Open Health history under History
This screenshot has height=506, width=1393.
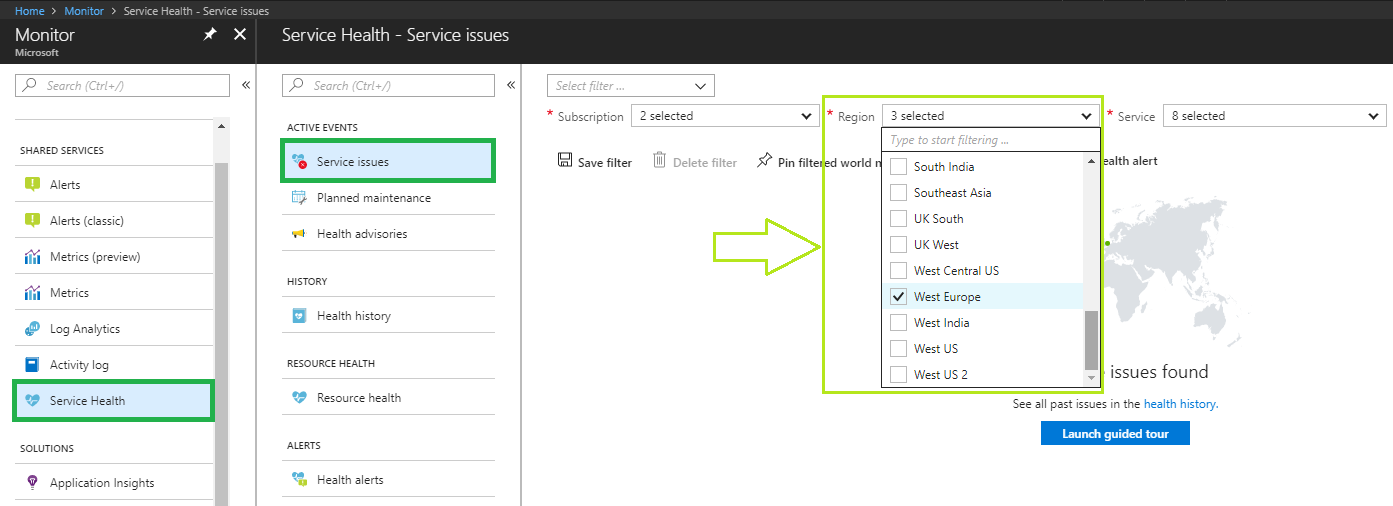coord(388,316)
